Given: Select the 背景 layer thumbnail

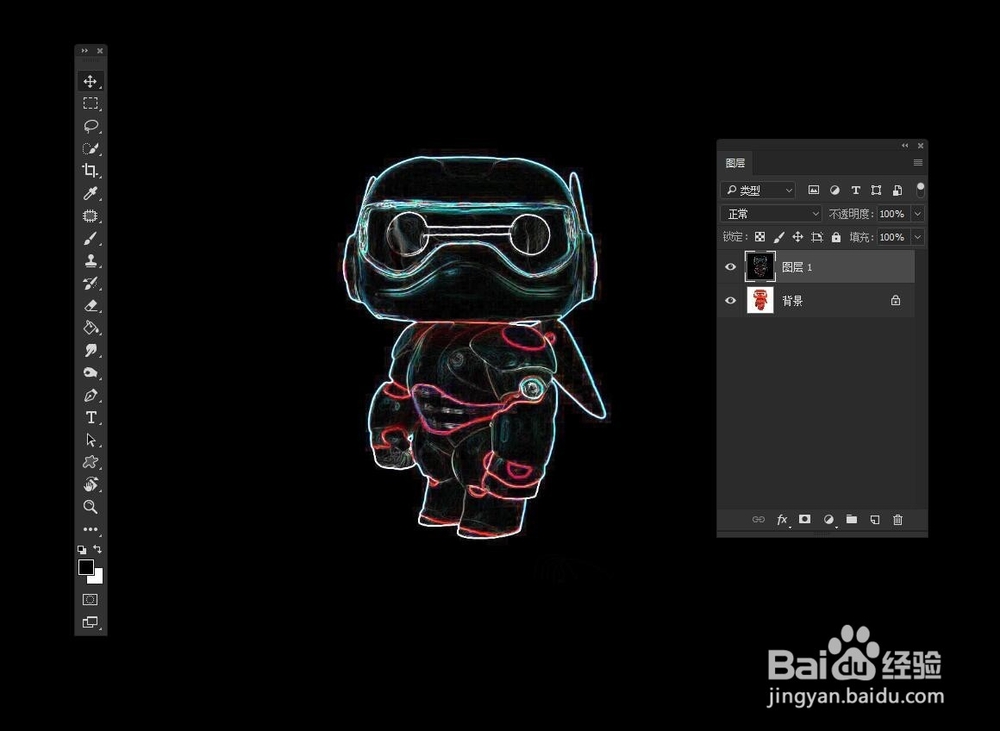Looking at the screenshot, I should pos(760,300).
